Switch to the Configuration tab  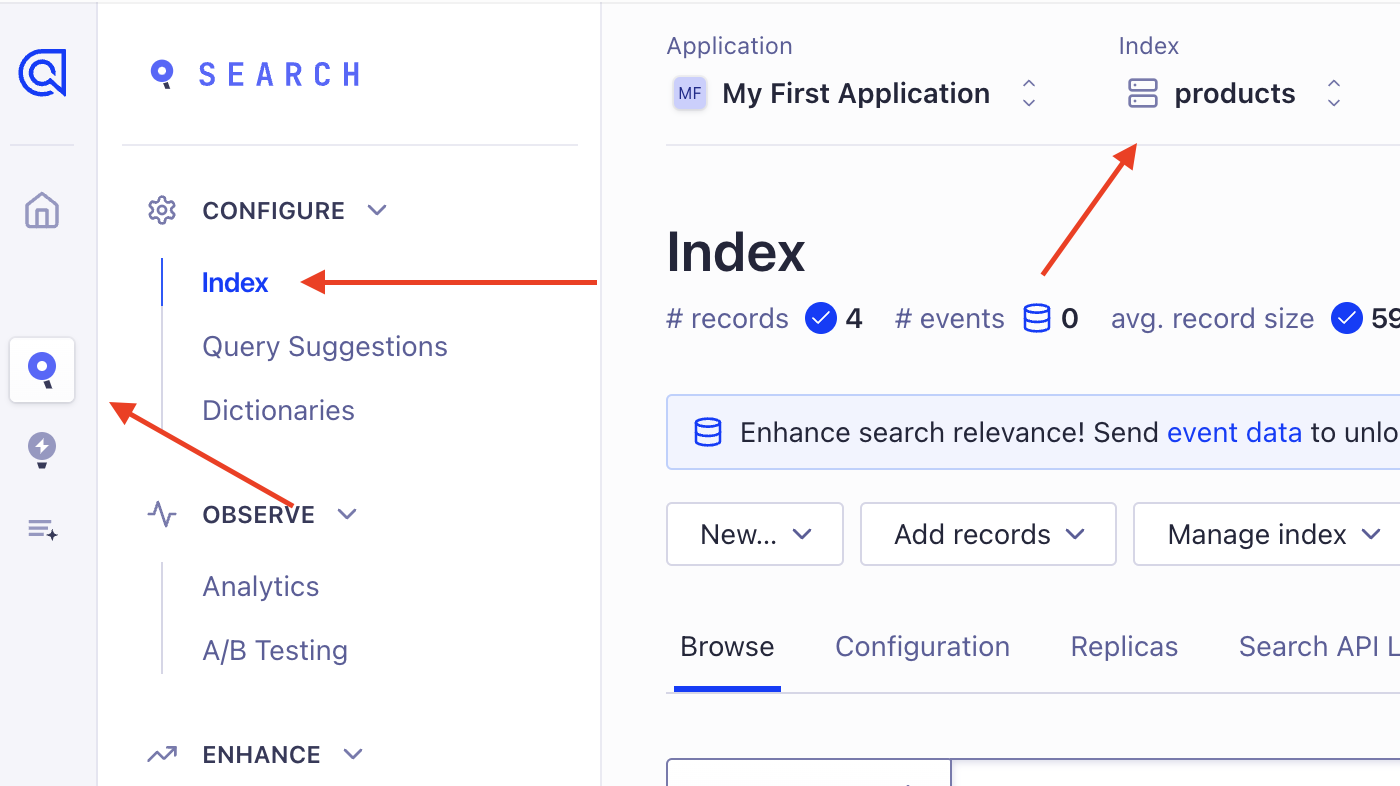click(x=922, y=646)
